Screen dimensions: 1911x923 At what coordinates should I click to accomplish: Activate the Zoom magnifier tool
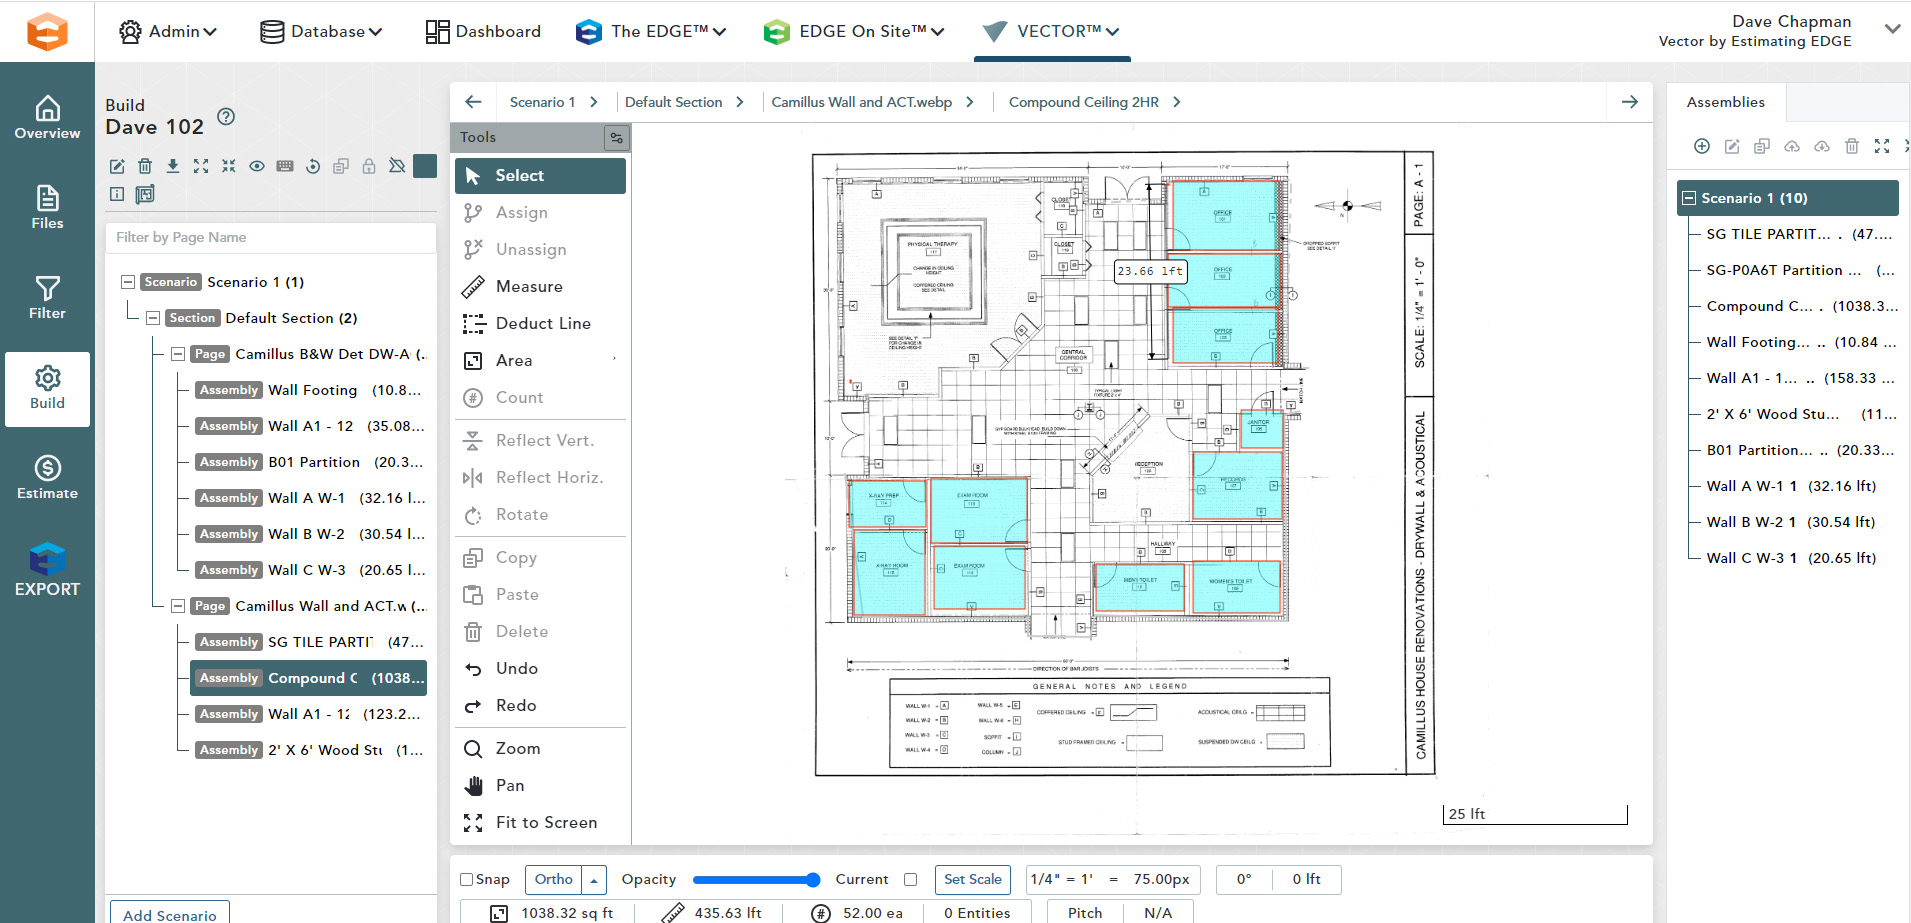click(540, 748)
